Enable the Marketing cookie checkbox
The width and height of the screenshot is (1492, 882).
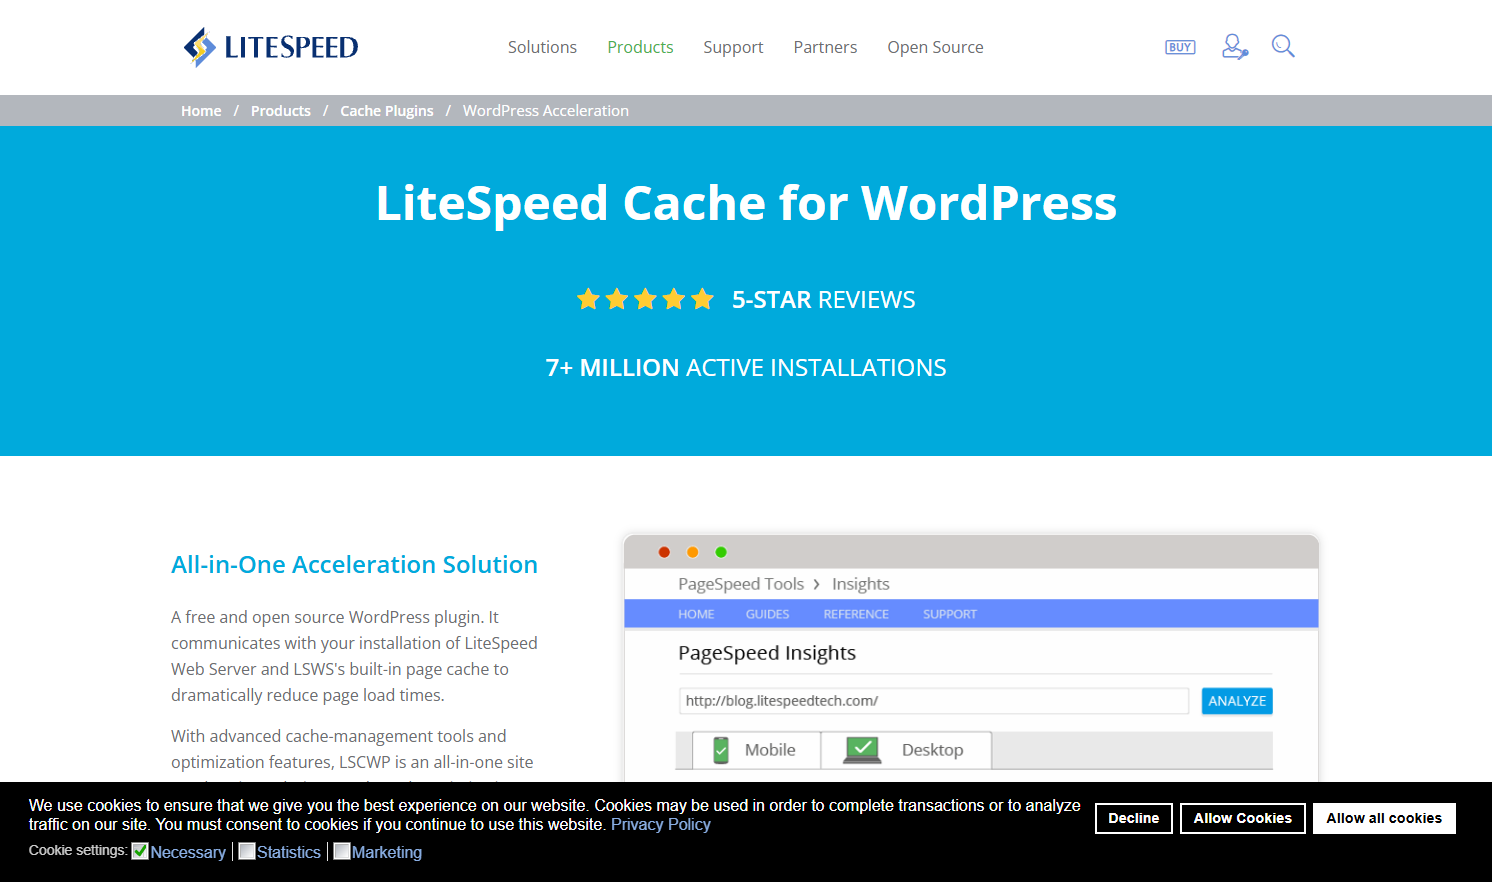(x=341, y=851)
